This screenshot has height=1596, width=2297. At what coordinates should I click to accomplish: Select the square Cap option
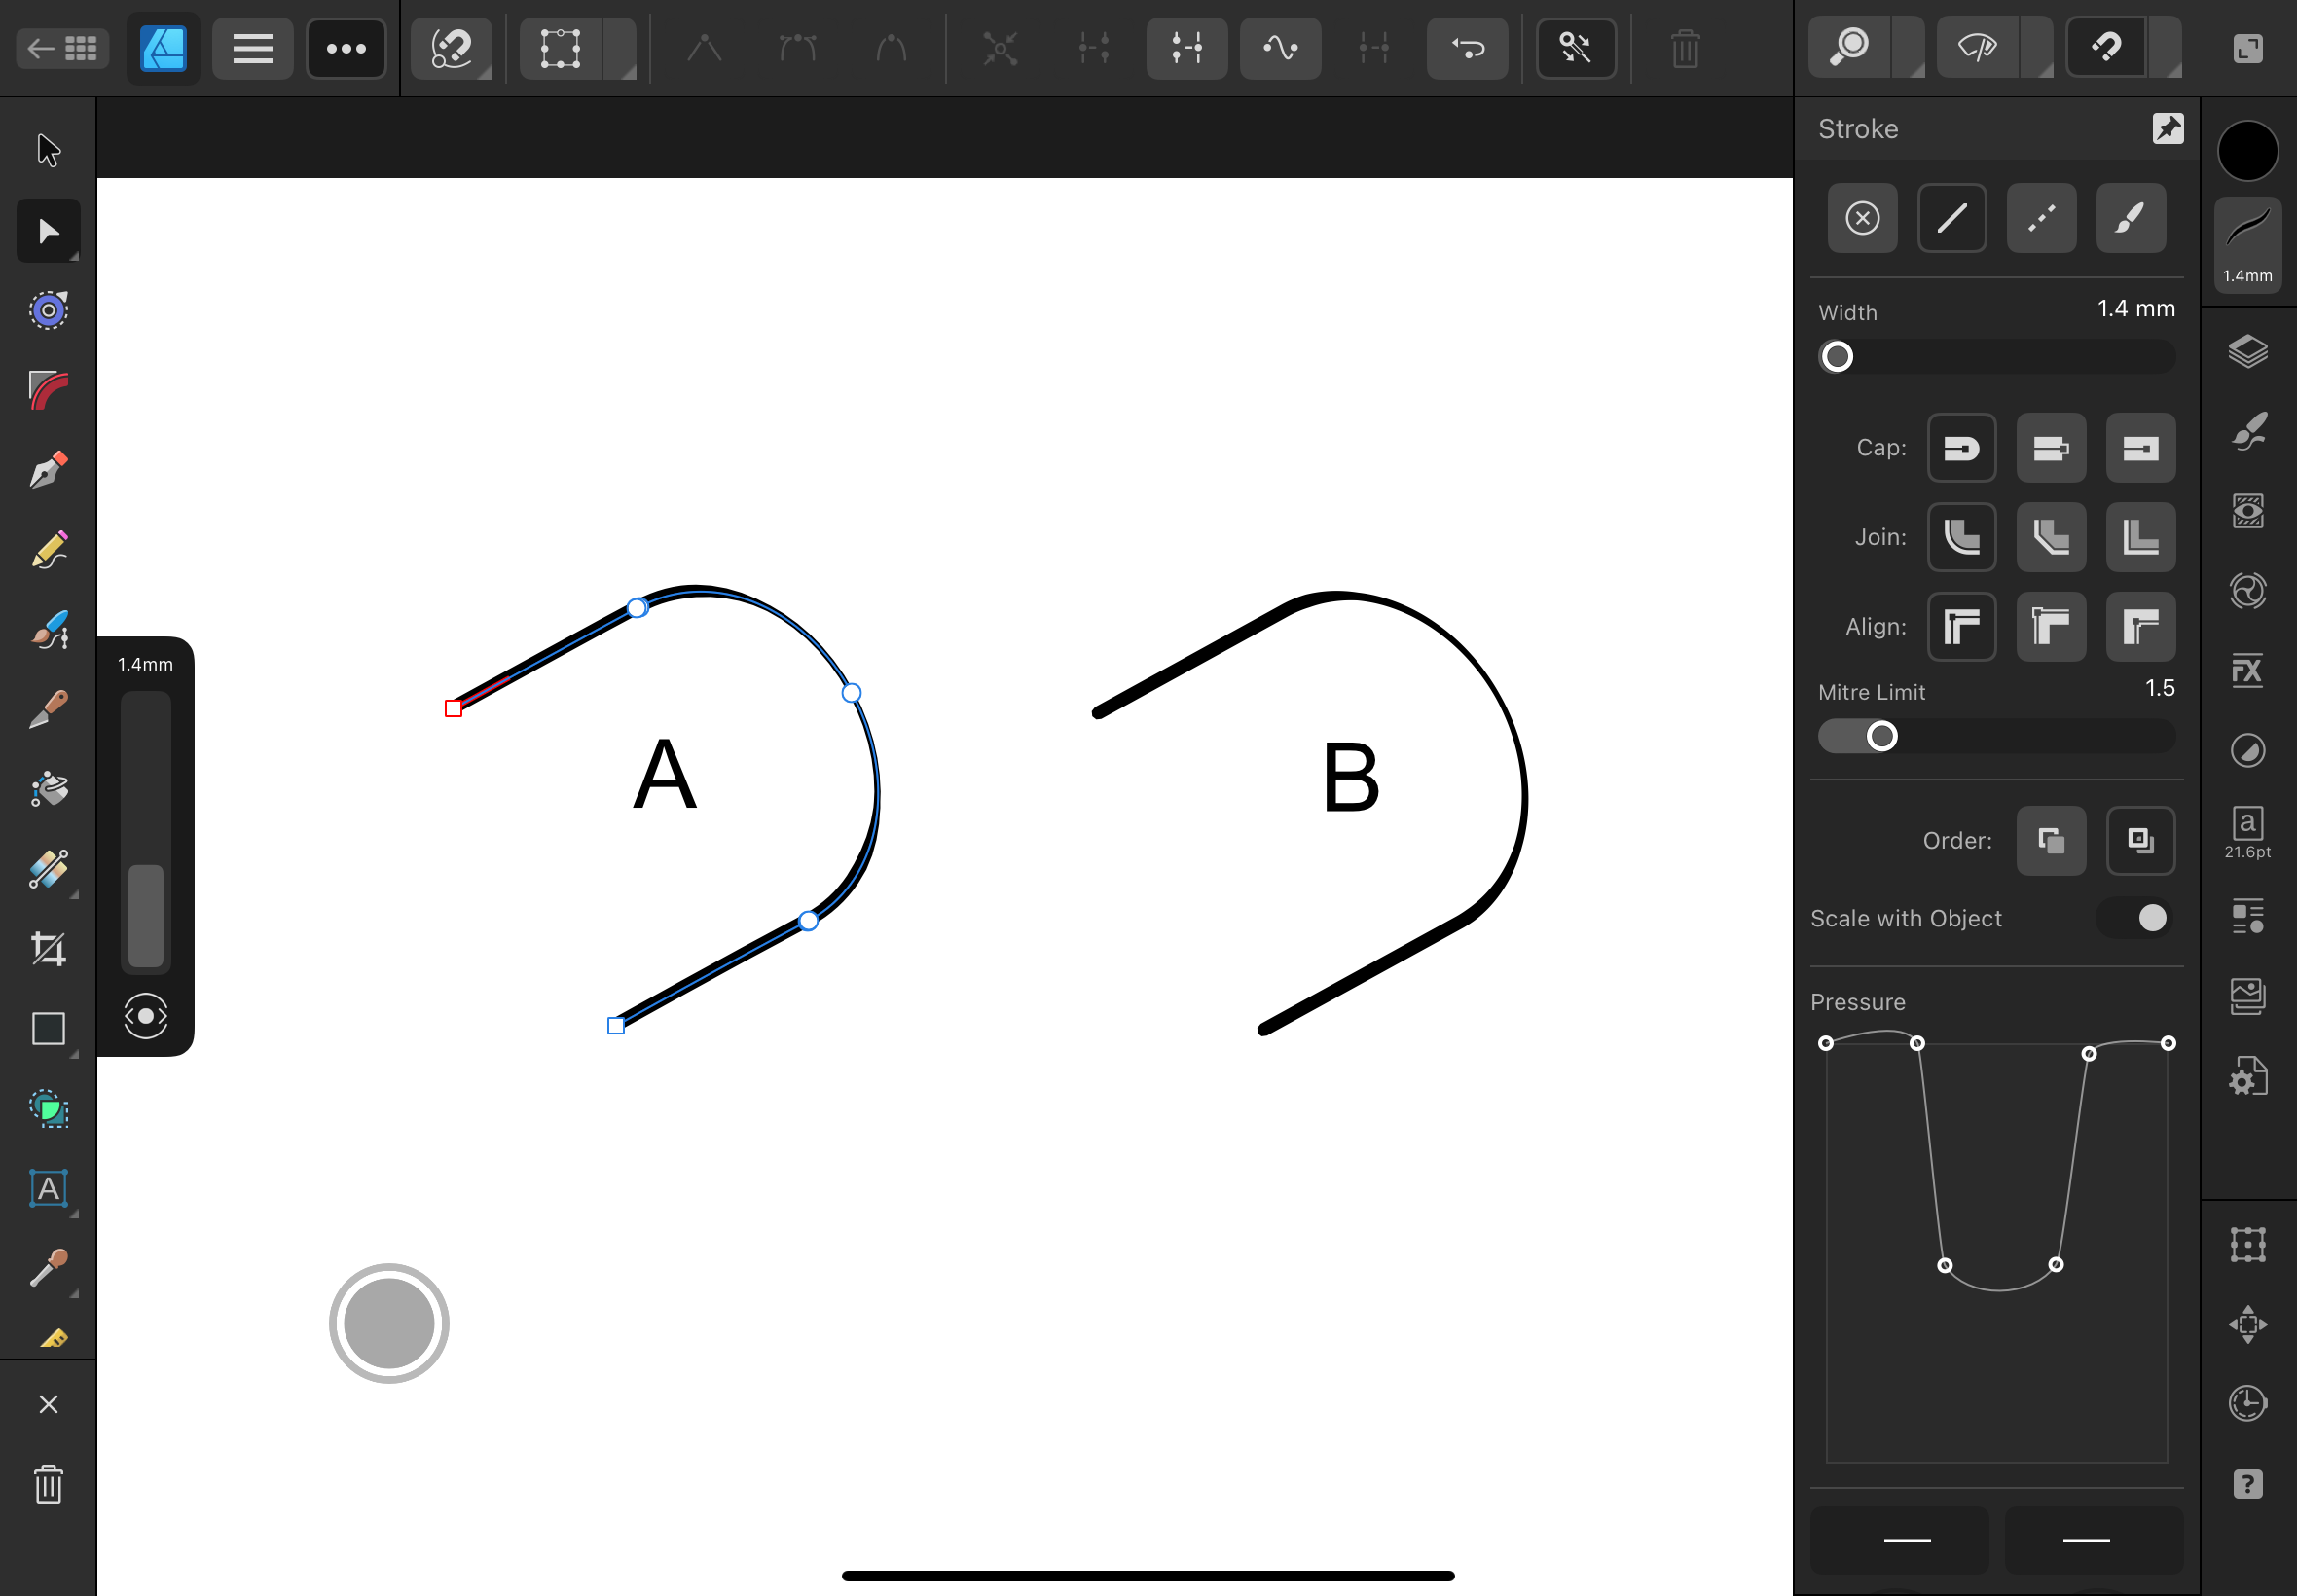2140,448
